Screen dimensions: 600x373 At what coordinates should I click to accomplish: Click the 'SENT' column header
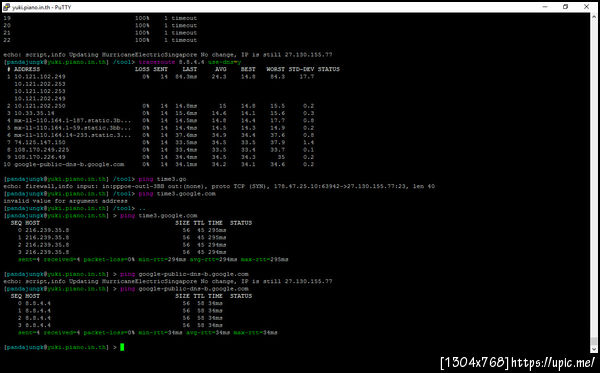pyautogui.click(x=160, y=69)
